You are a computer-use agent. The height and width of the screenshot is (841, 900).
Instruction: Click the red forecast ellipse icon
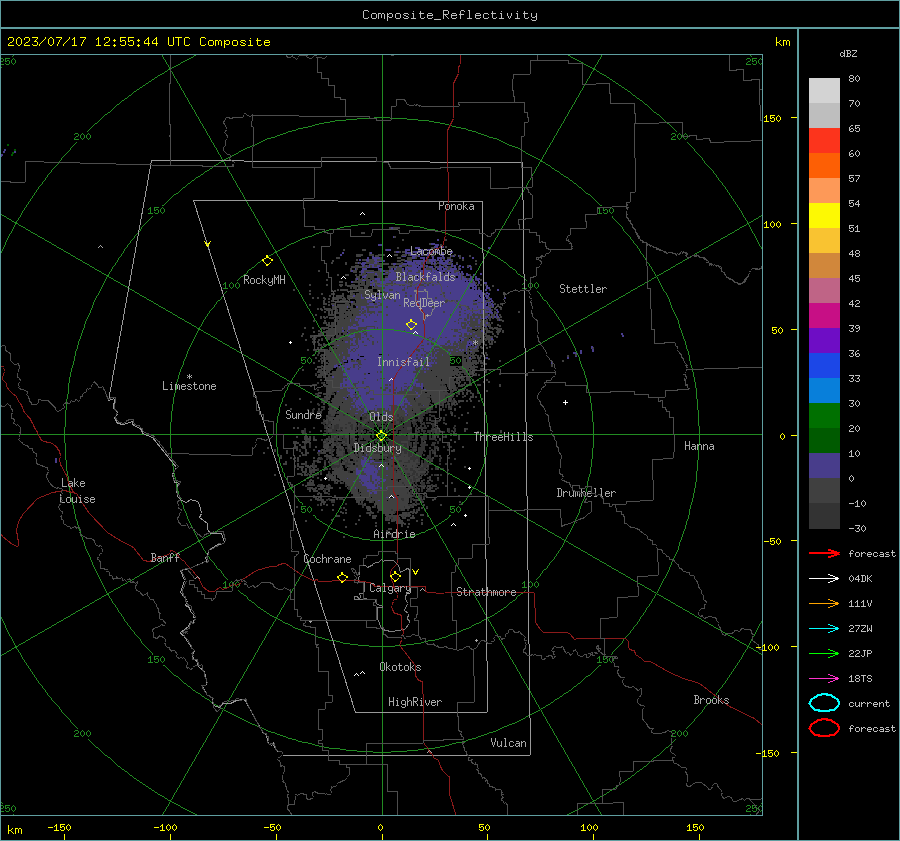click(824, 728)
